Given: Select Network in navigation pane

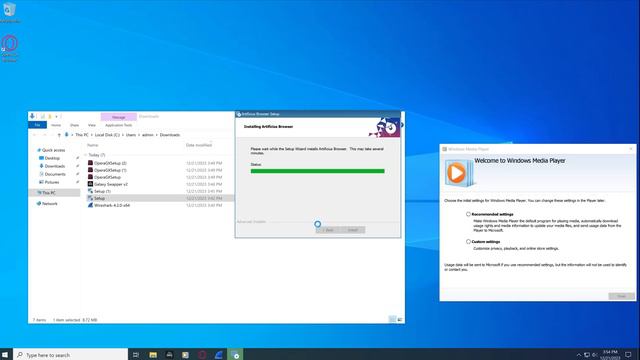Looking at the screenshot, I should [x=50, y=203].
